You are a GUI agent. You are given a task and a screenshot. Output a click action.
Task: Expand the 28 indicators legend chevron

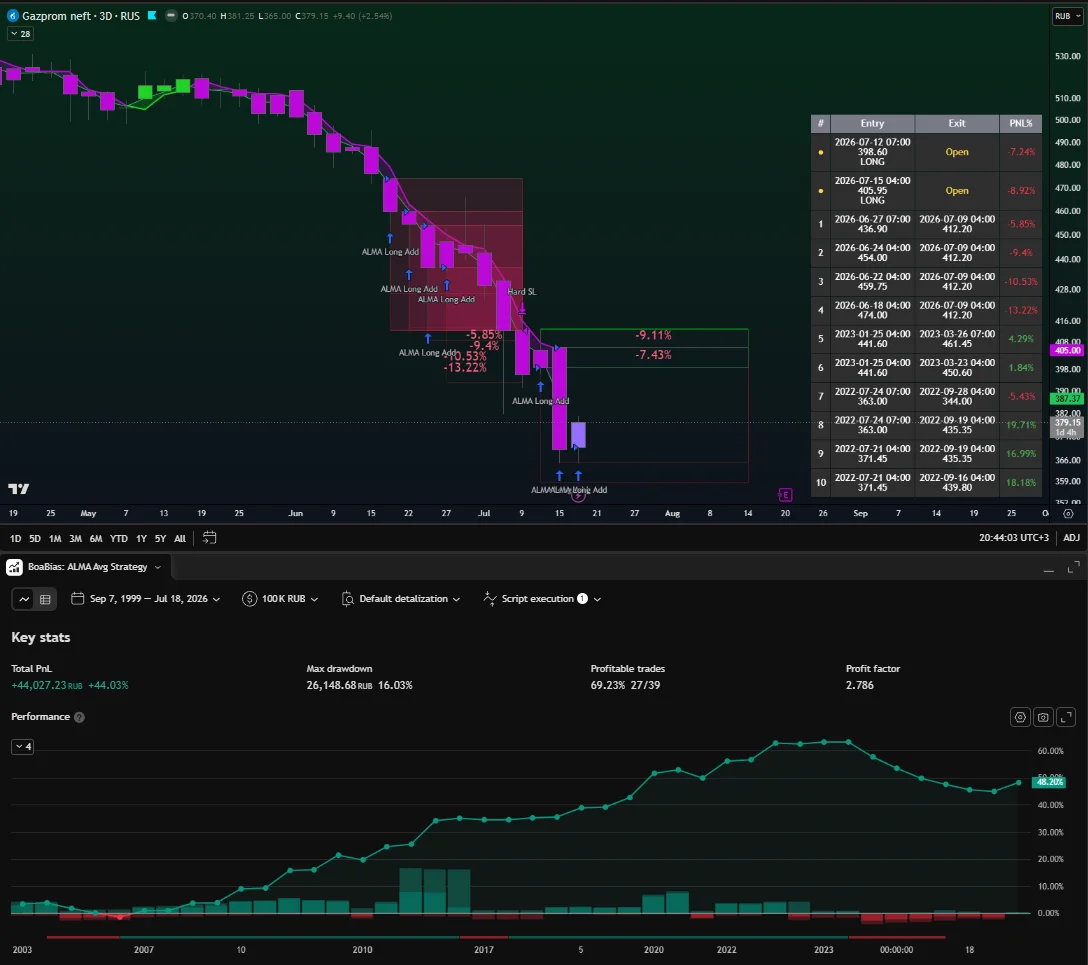pyautogui.click(x=20, y=33)
